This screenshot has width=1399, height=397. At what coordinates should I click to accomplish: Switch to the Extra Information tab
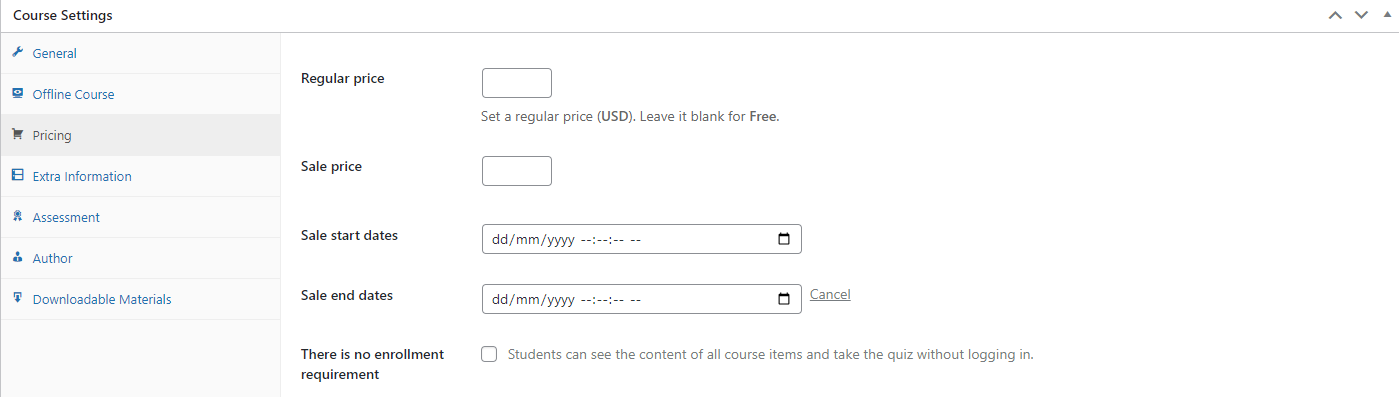click(140, 176)
